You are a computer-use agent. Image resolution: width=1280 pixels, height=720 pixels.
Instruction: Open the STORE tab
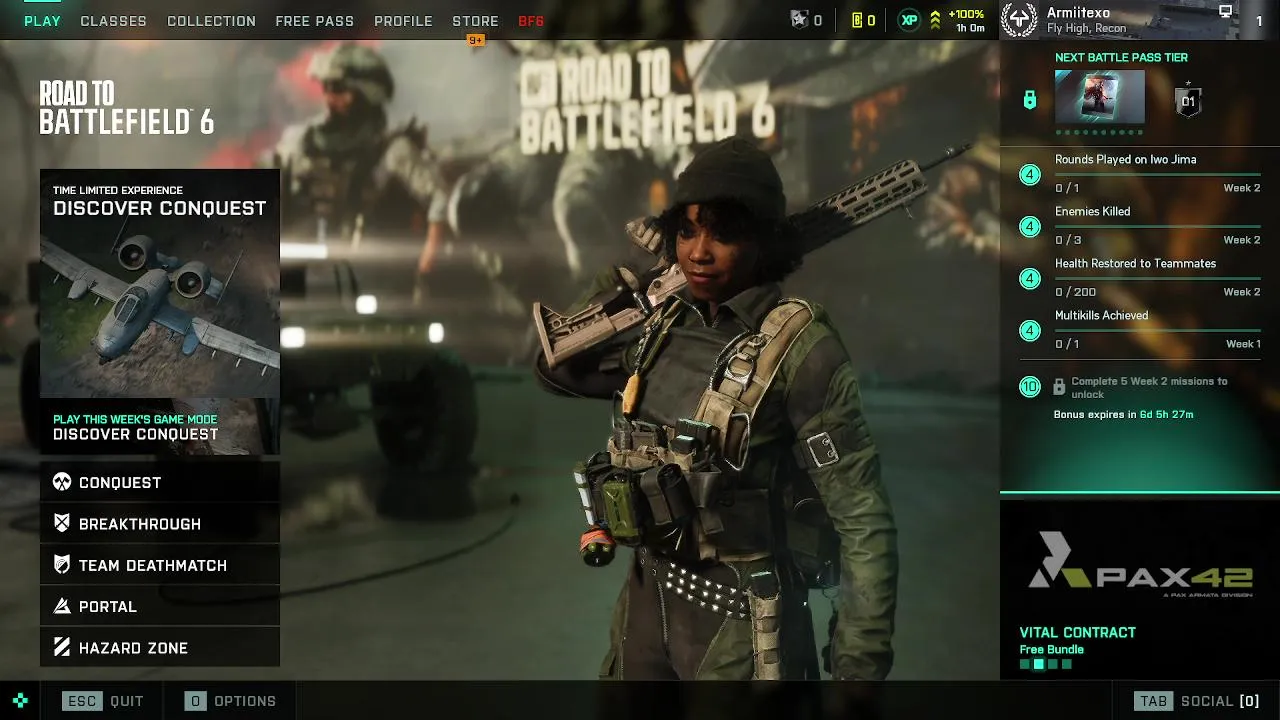[x=475, y=21]
